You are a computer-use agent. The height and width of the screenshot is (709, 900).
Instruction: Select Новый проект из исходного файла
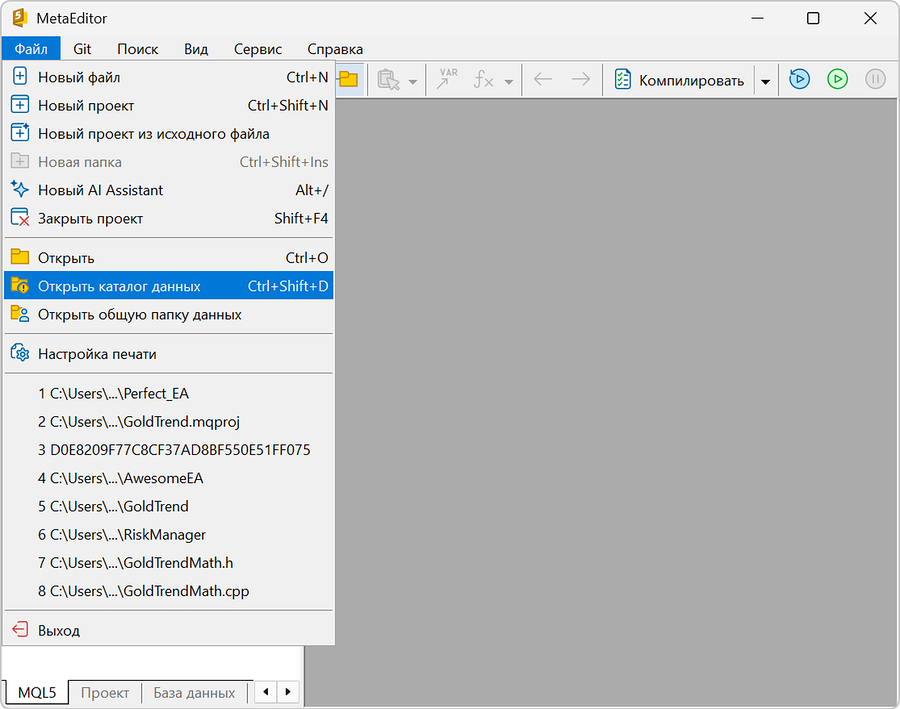[169, 133]
